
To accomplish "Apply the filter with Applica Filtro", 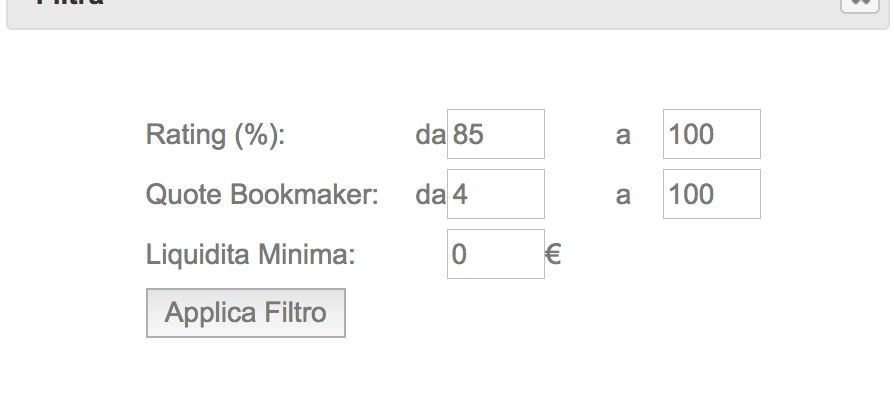I will 246,313.
